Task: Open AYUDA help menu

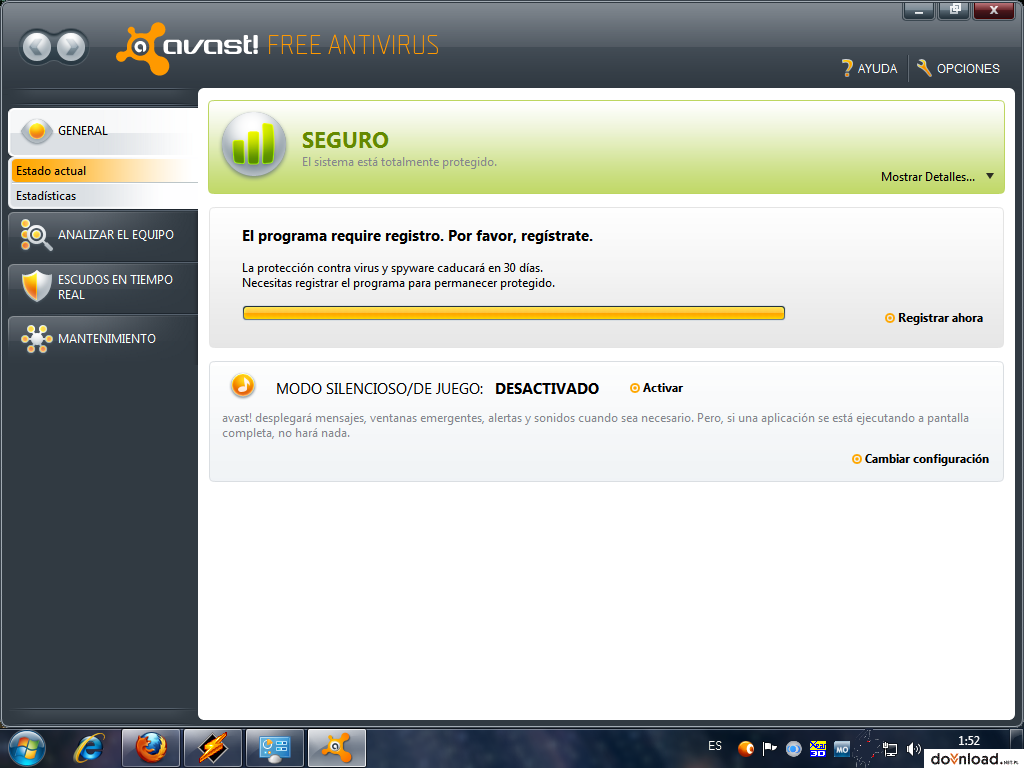Action: [870, 68]
